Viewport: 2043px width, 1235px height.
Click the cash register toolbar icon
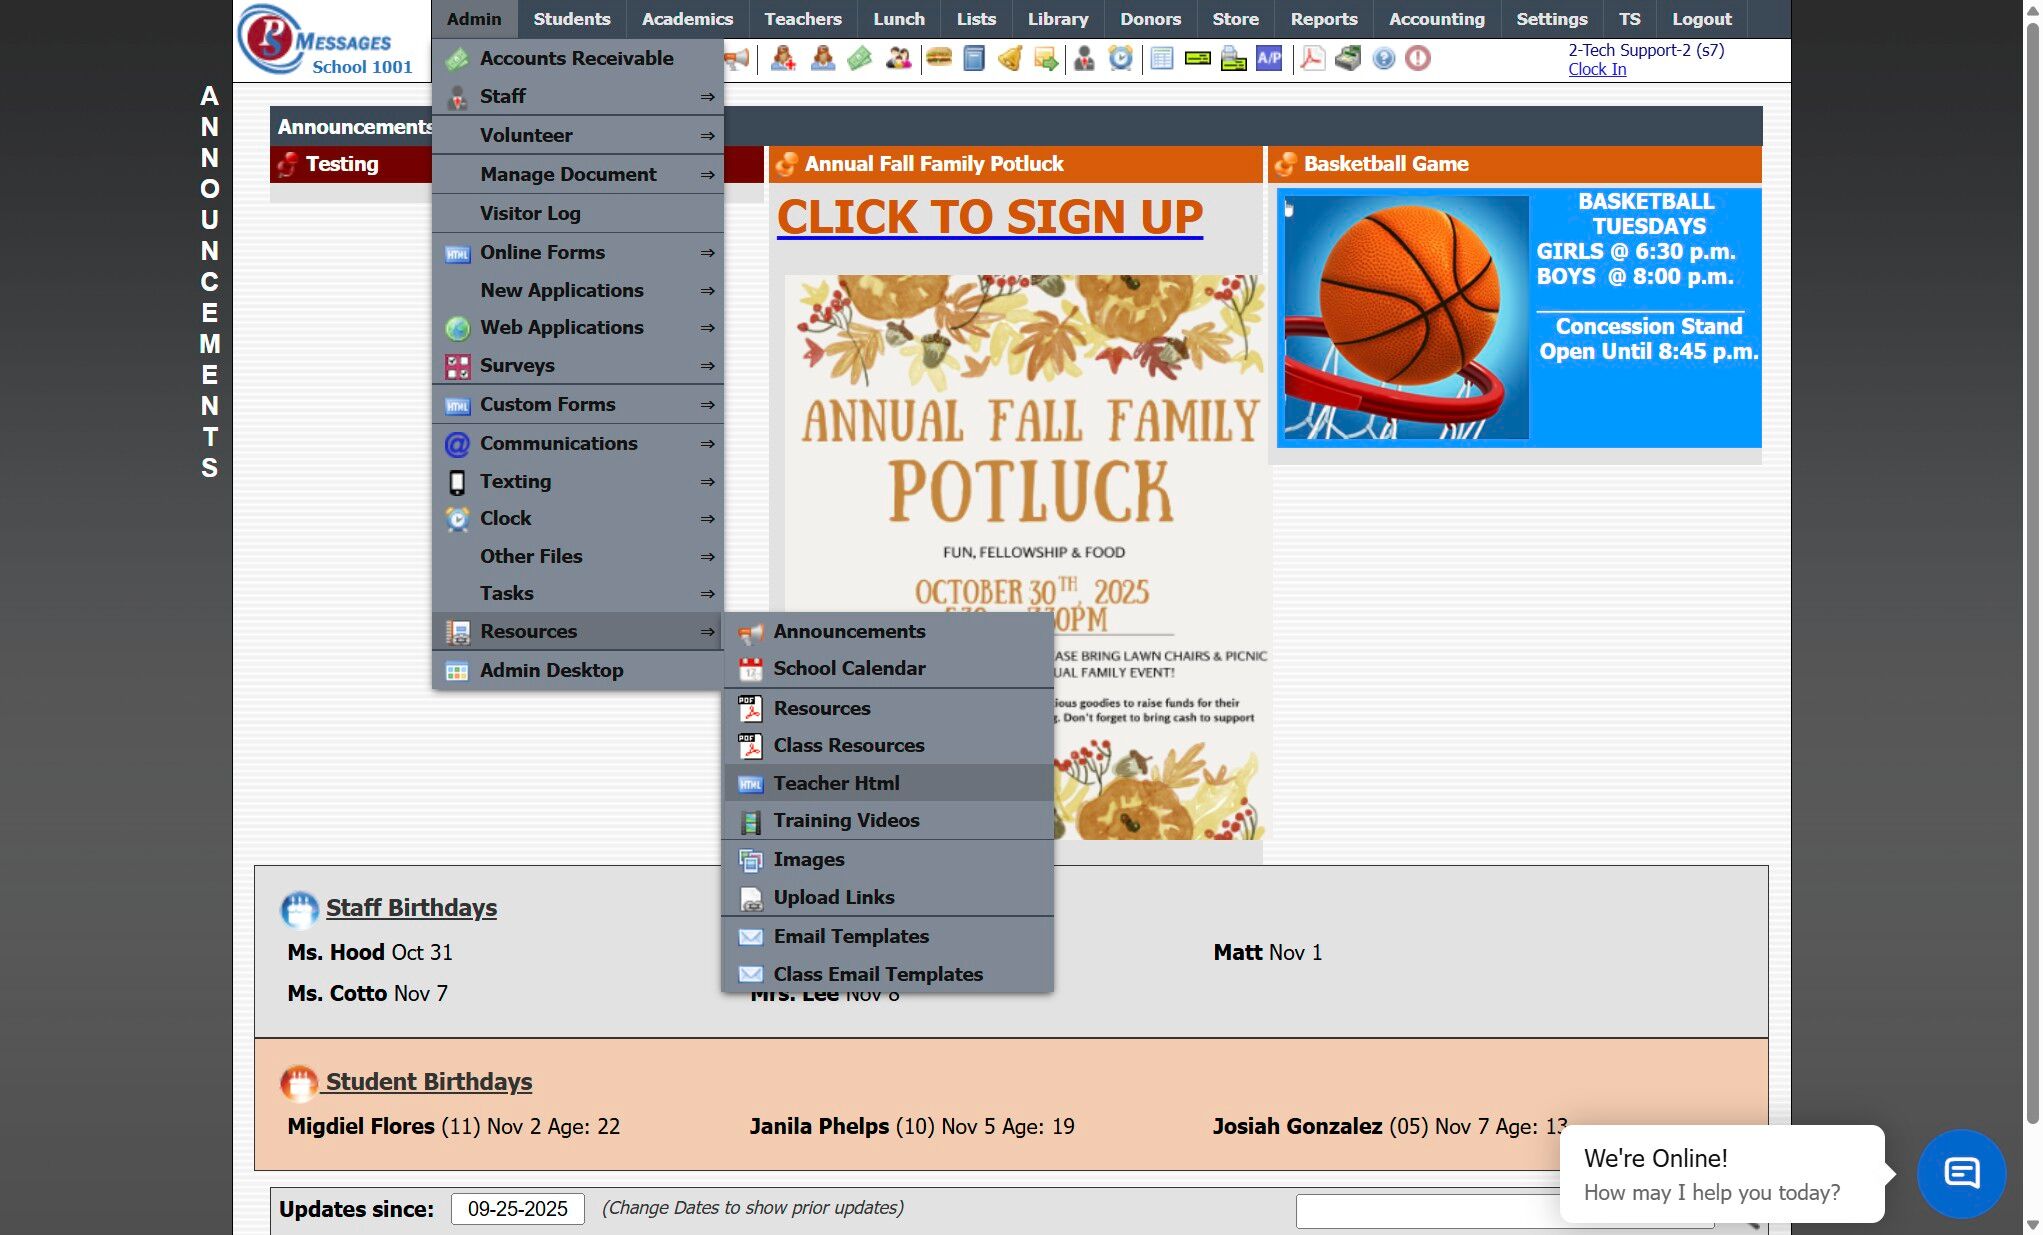point(1347,58)
